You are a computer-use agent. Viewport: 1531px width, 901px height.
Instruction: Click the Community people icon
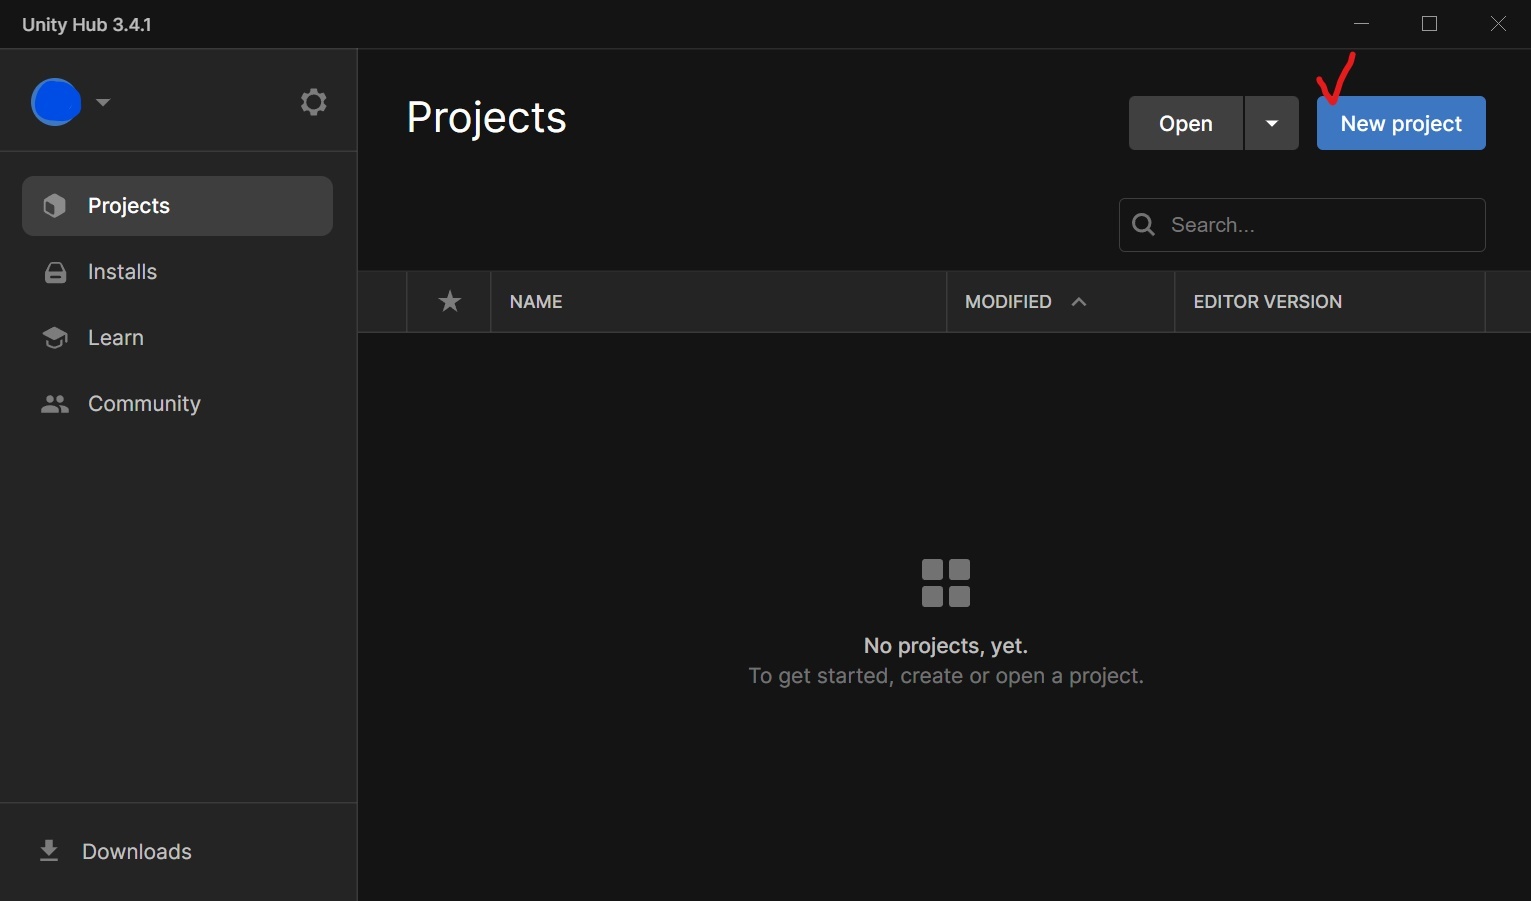click(55, 404)
